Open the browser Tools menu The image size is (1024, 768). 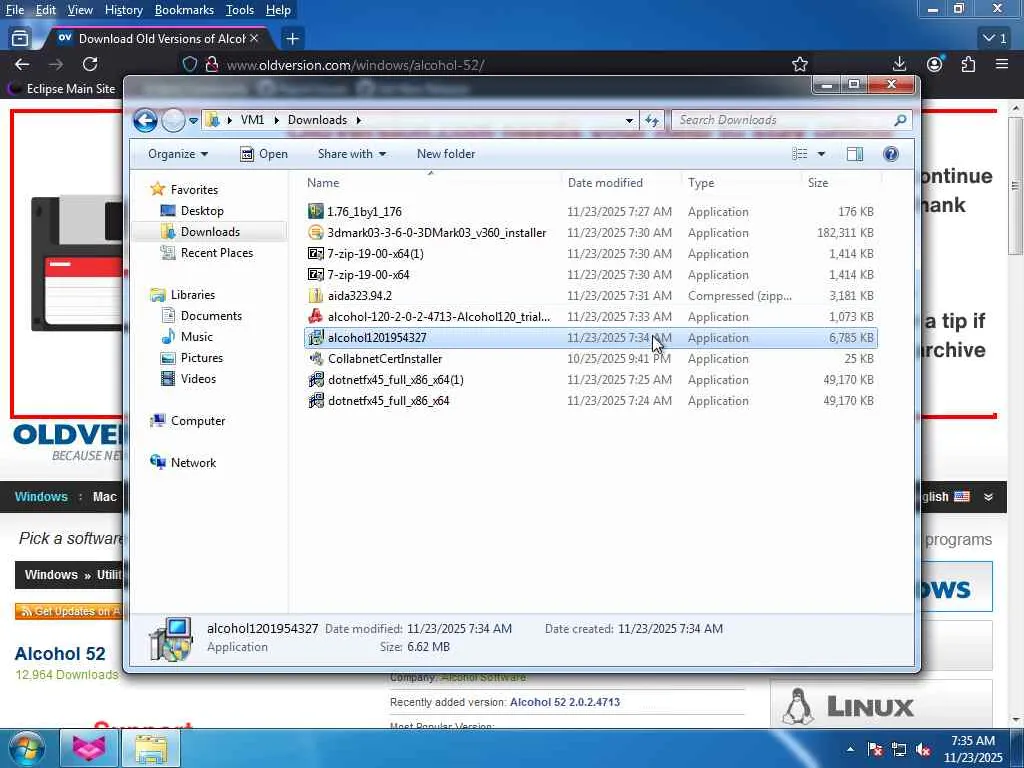point(240,10)
